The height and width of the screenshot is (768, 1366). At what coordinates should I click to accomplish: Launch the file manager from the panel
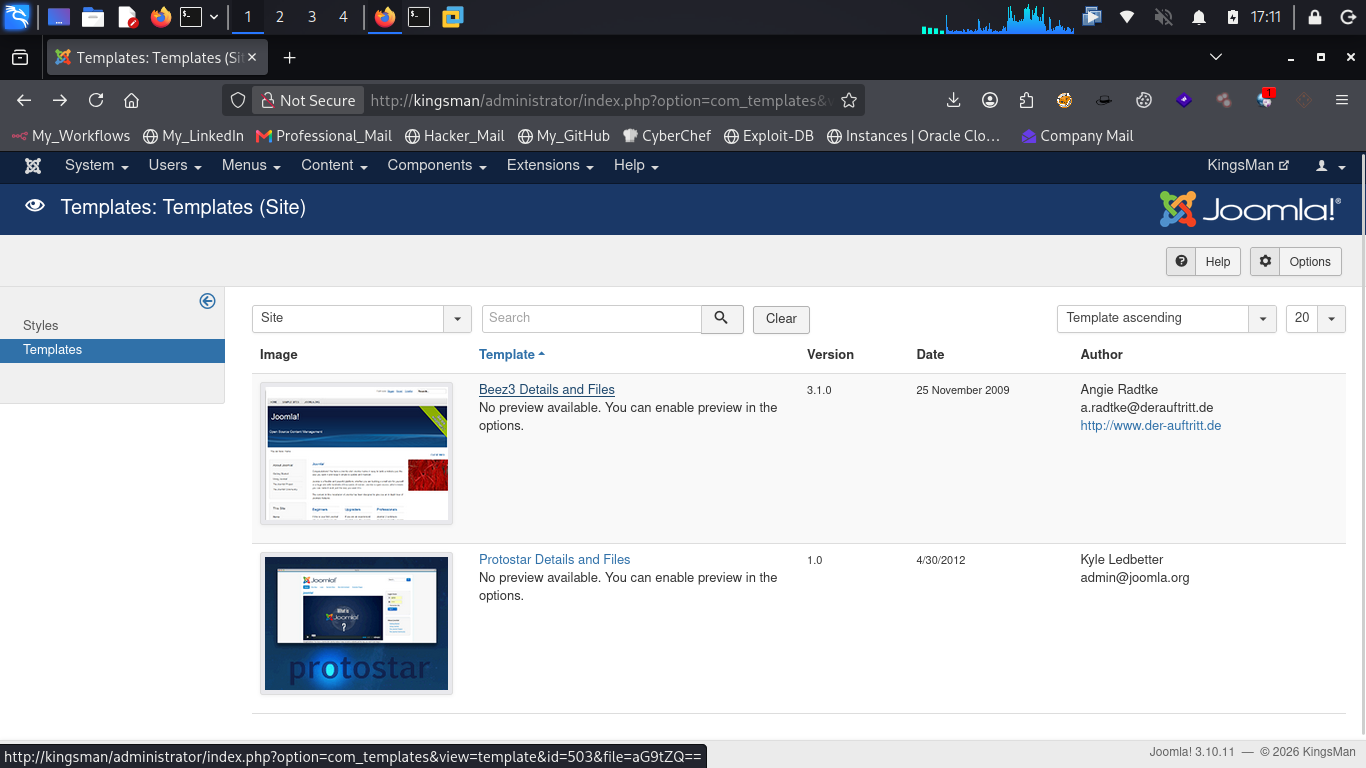93,17
